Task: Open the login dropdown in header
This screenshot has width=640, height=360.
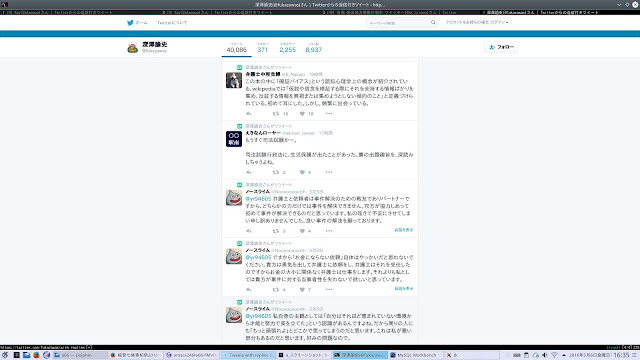Action: click(477, 22)
